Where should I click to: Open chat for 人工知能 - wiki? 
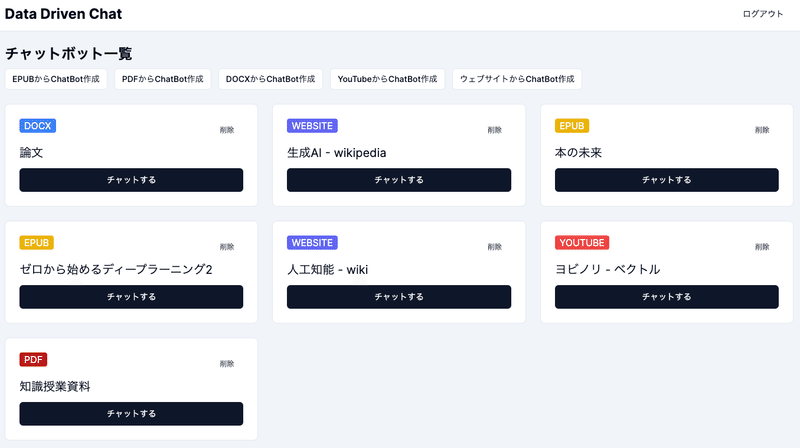(398, 297)
